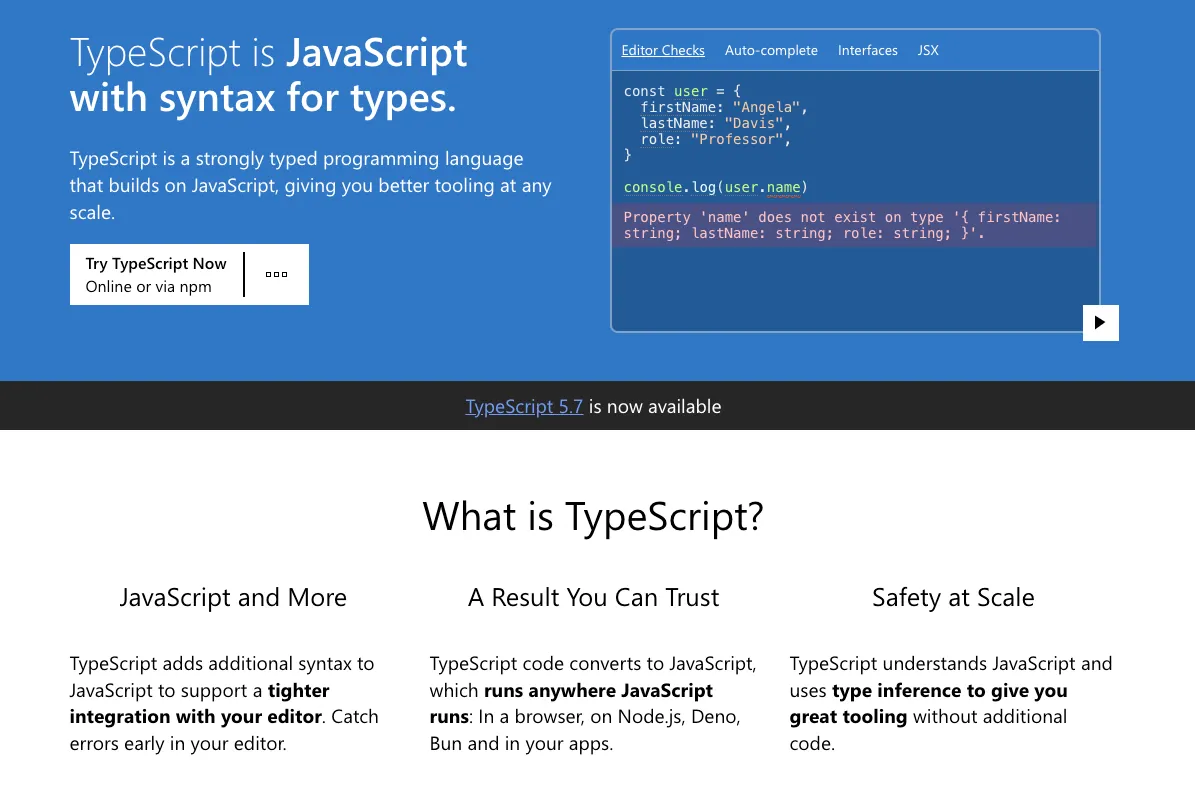Viewport: 1195px width, 798px height.
Task: Switch to the Auto-complete tab
Action: coord(771,50)
